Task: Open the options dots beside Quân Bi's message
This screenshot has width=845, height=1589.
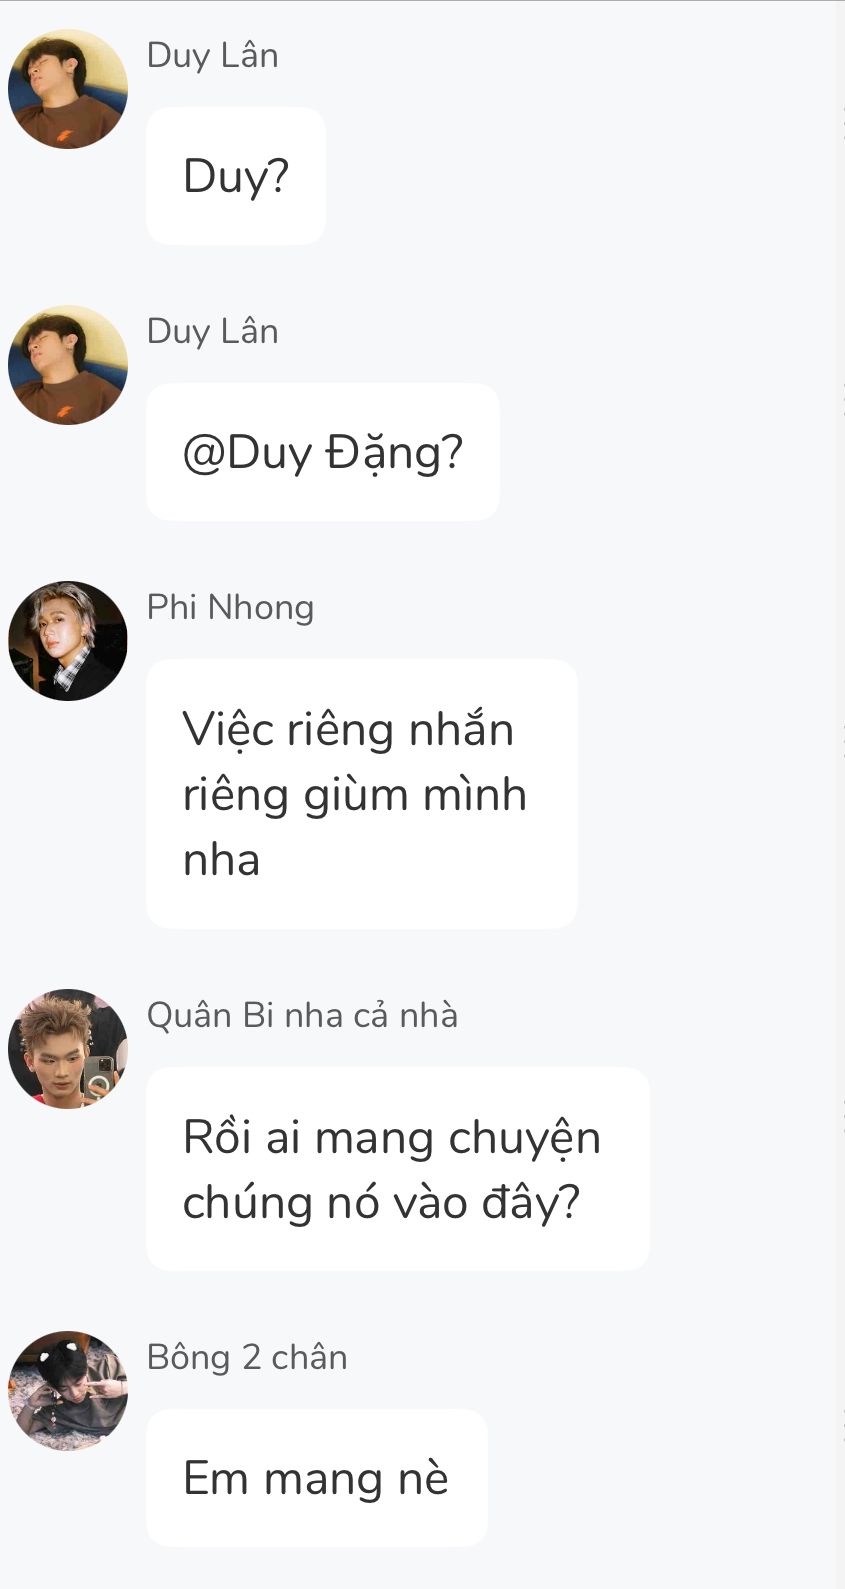Action: tap(842, 1117)
